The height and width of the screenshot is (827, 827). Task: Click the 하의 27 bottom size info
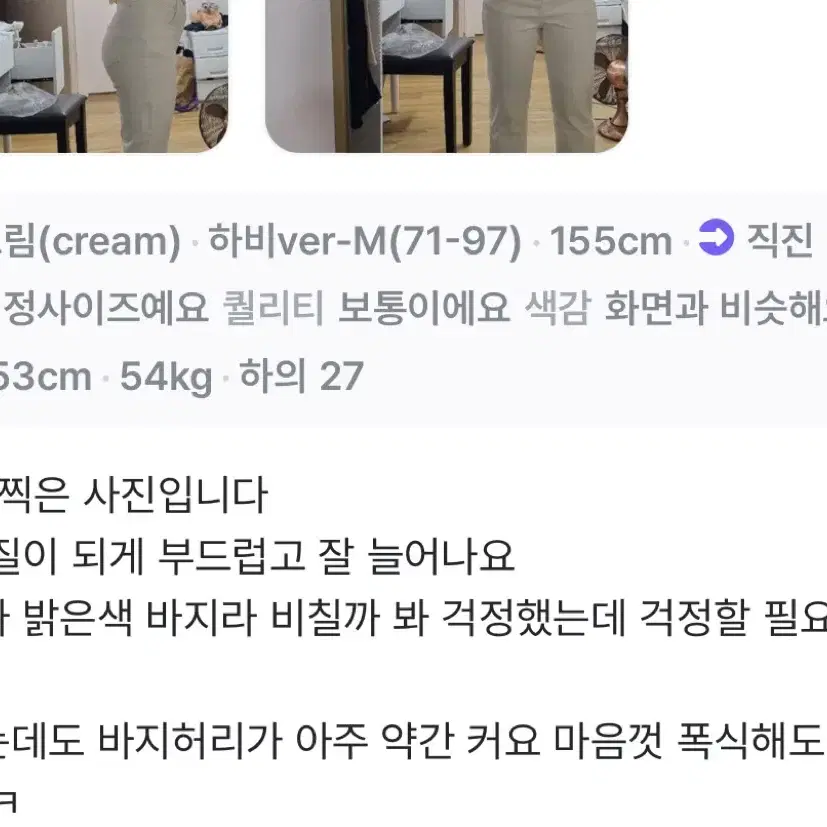pos(301,375)
